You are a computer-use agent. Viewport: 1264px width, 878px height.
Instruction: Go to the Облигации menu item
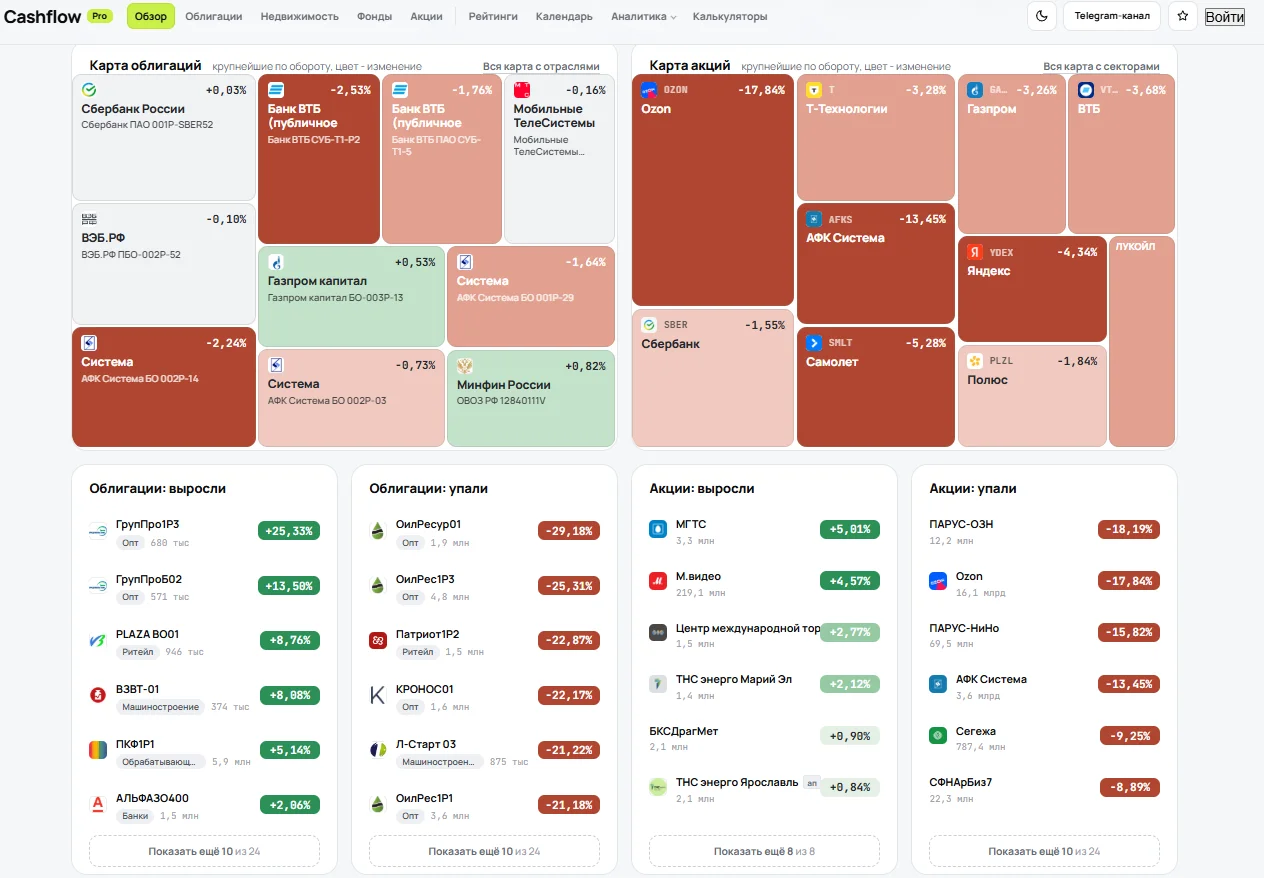coord(214,17)
